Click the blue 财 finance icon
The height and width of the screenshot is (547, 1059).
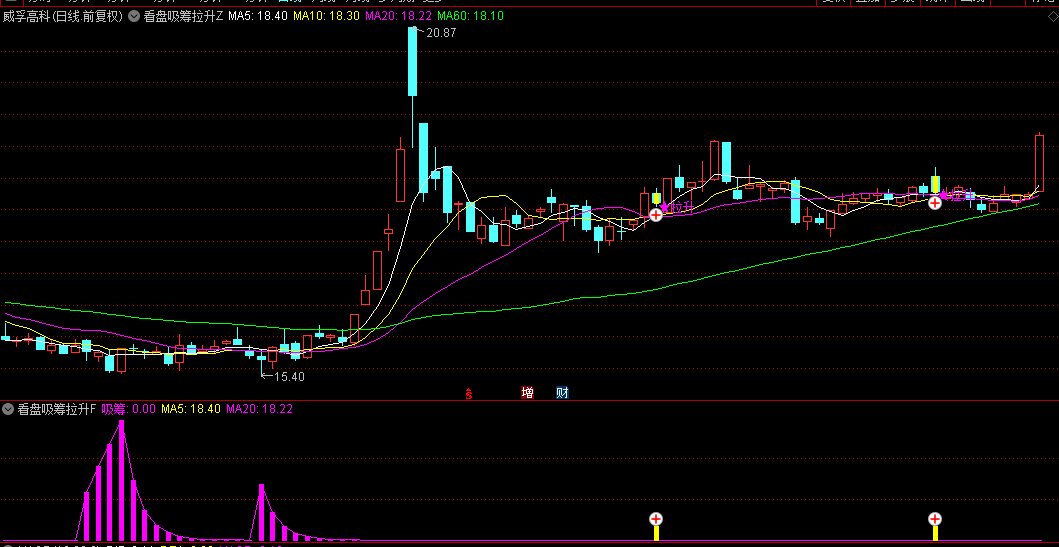pyautogui.click(x=562, y=392)
